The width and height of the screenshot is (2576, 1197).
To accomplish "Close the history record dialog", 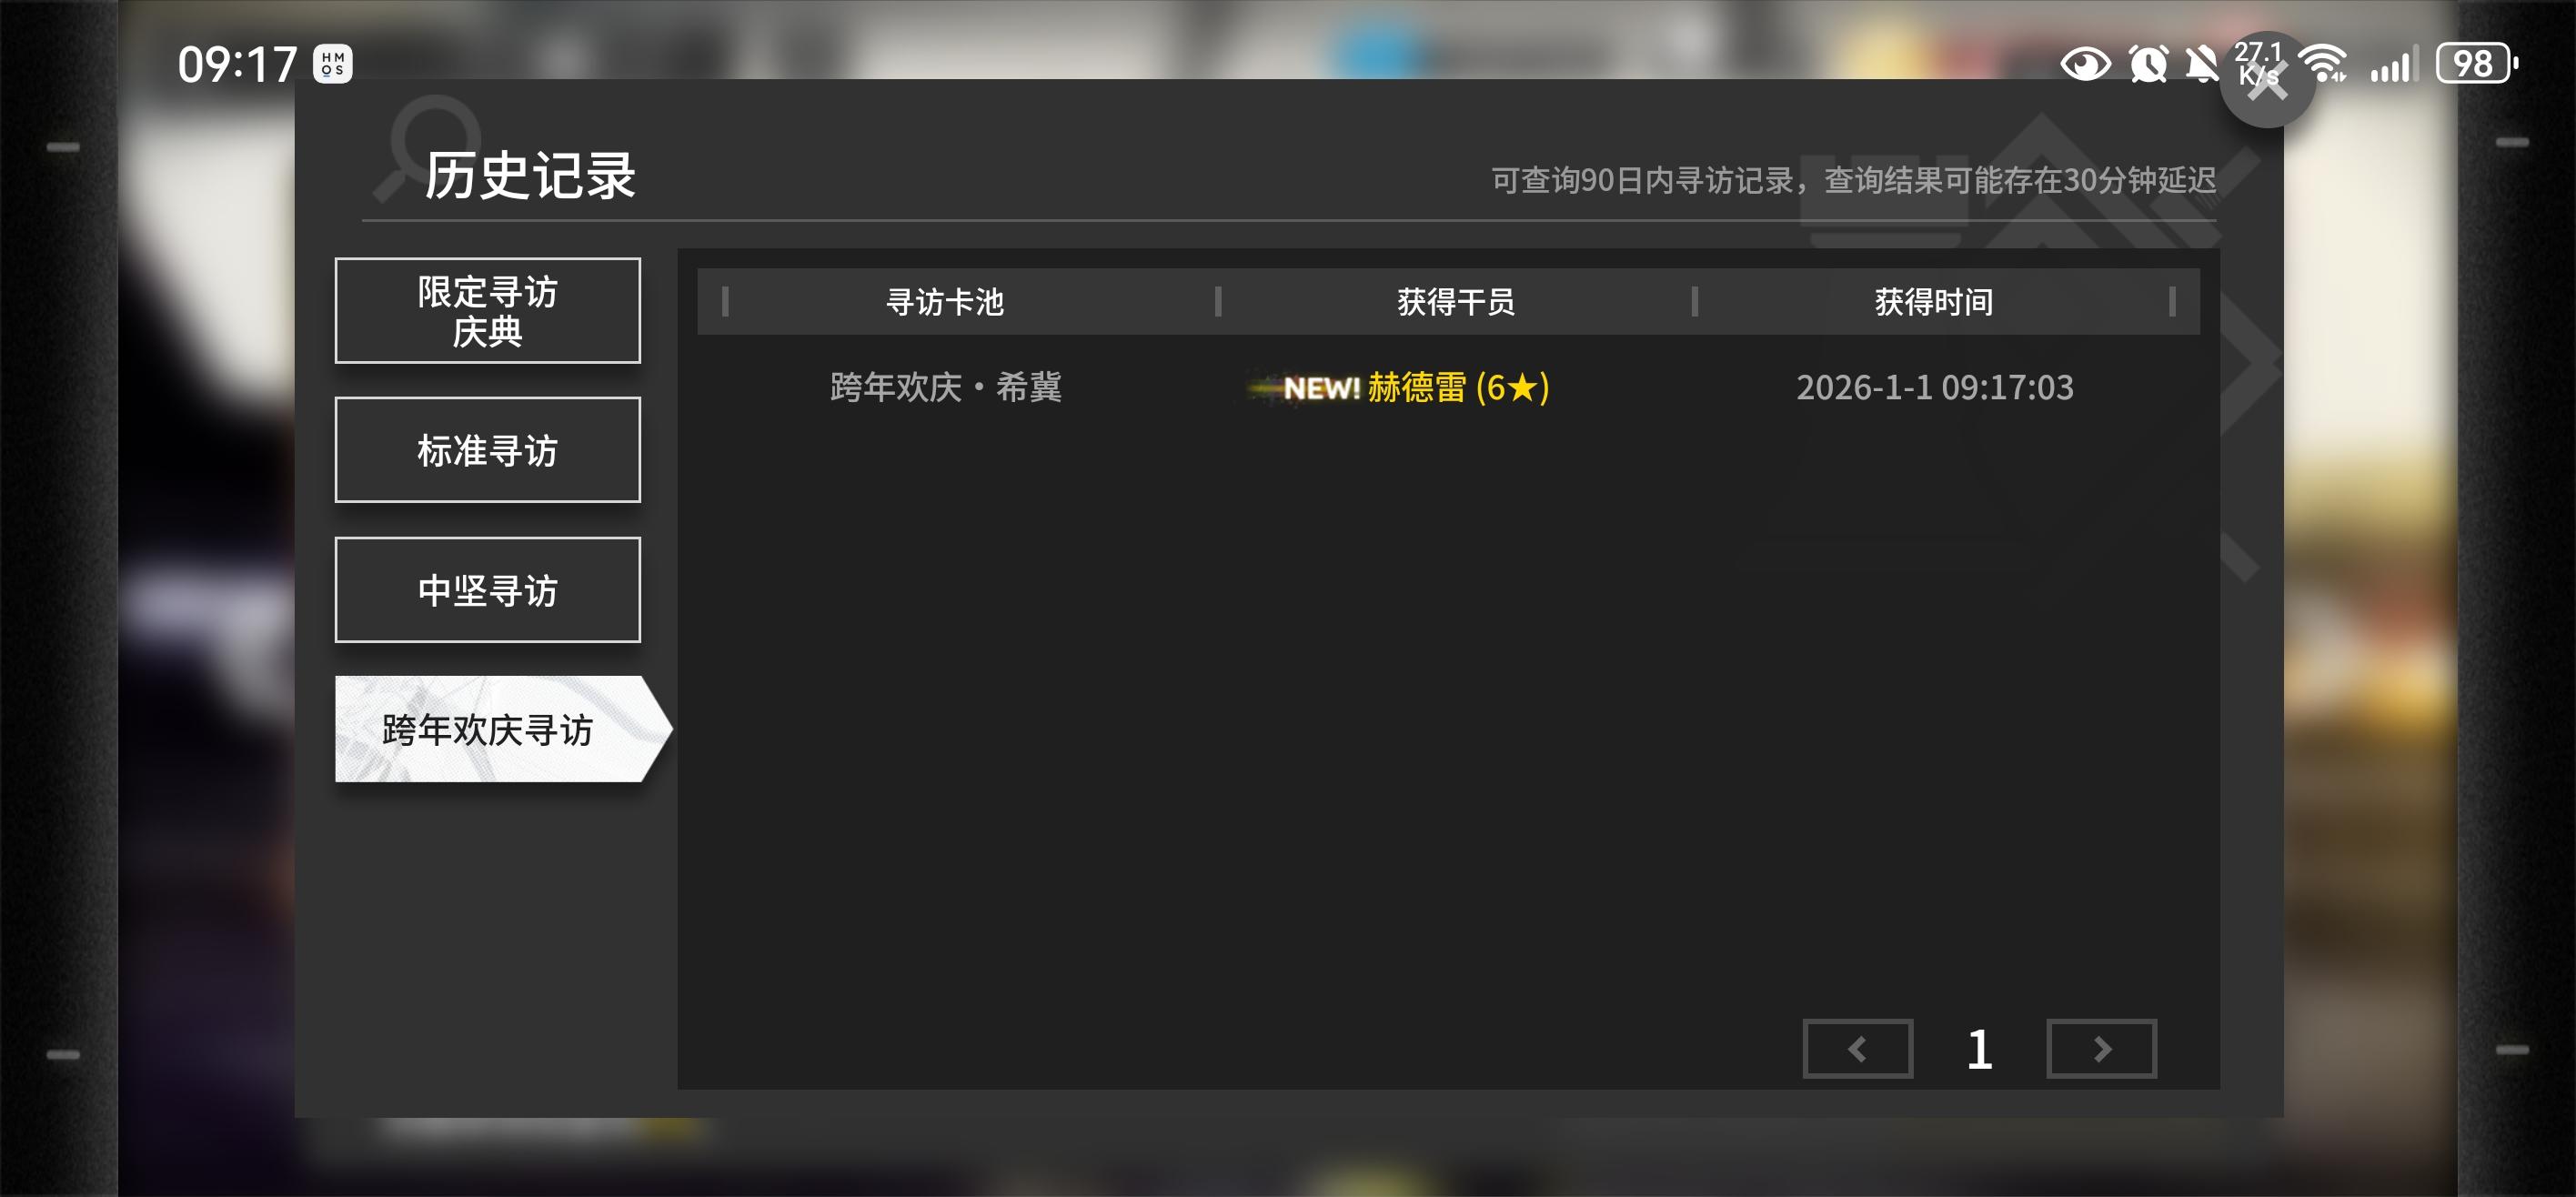I will 2267,84.
